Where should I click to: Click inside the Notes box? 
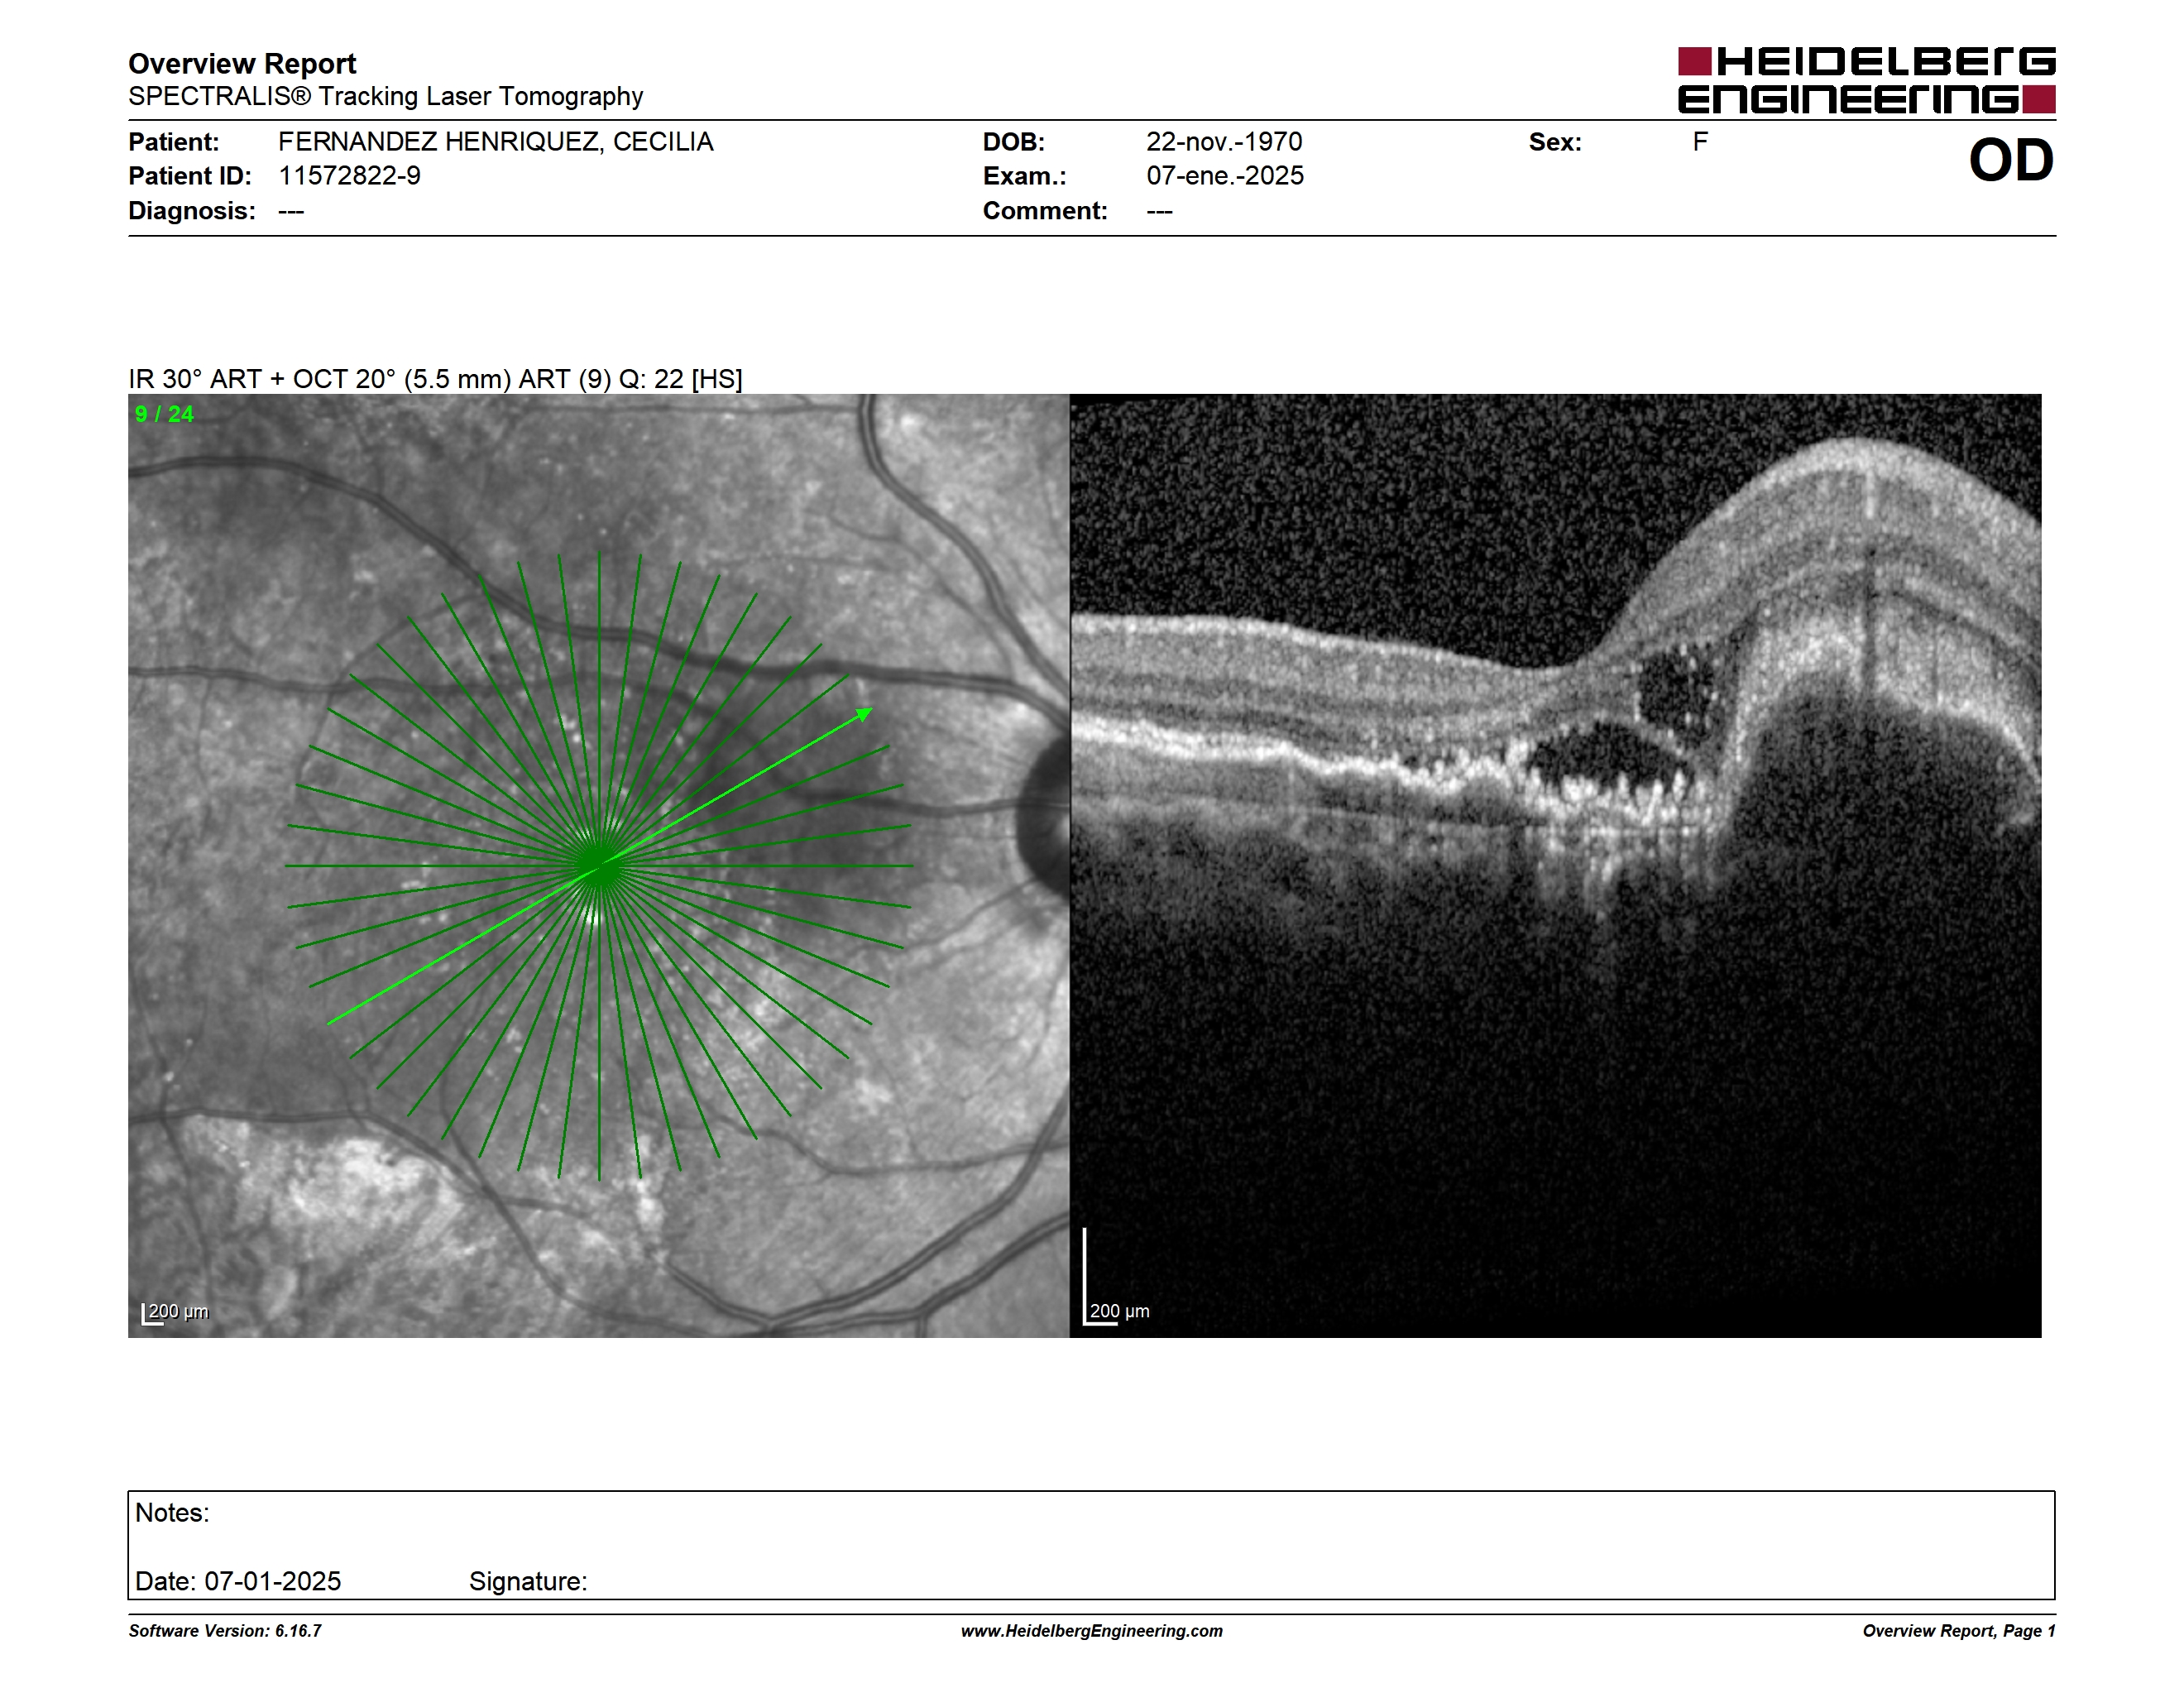(1091, 1545)
